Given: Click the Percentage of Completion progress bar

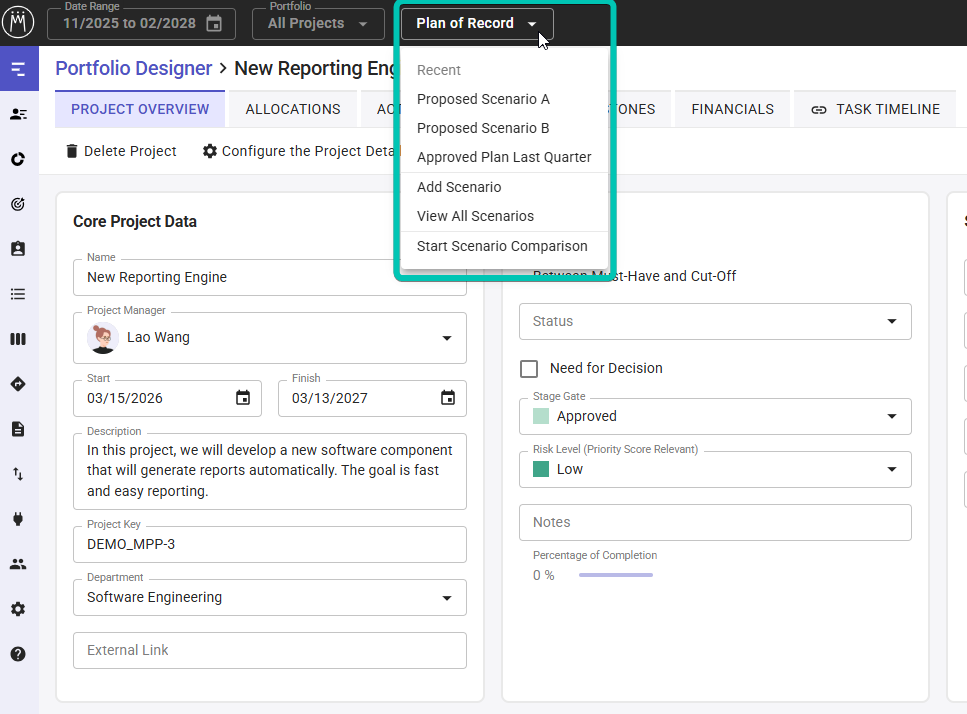Looking at the screenshot, I should coord(615,575).
